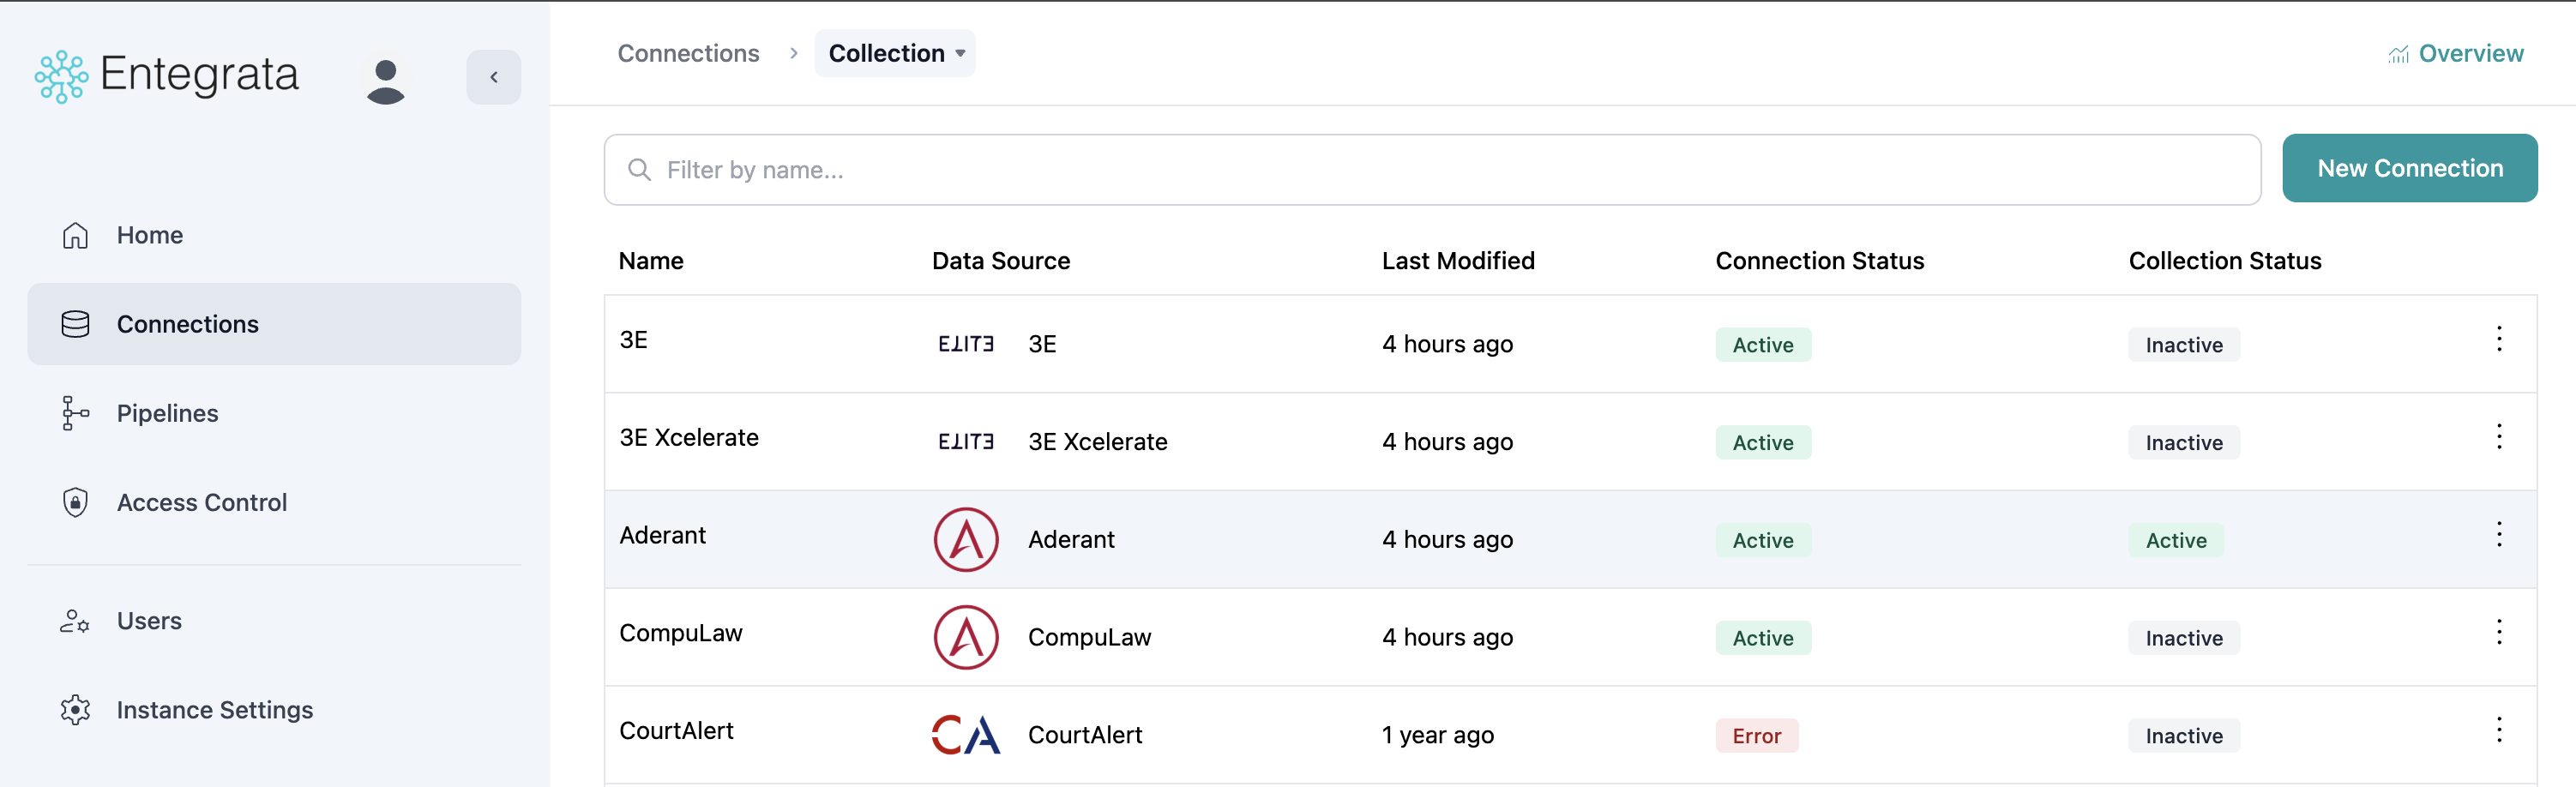Click the CourtAlert CA logo
The width and height of the screenshot is (2576, 787).
click(x=966, y=735)
